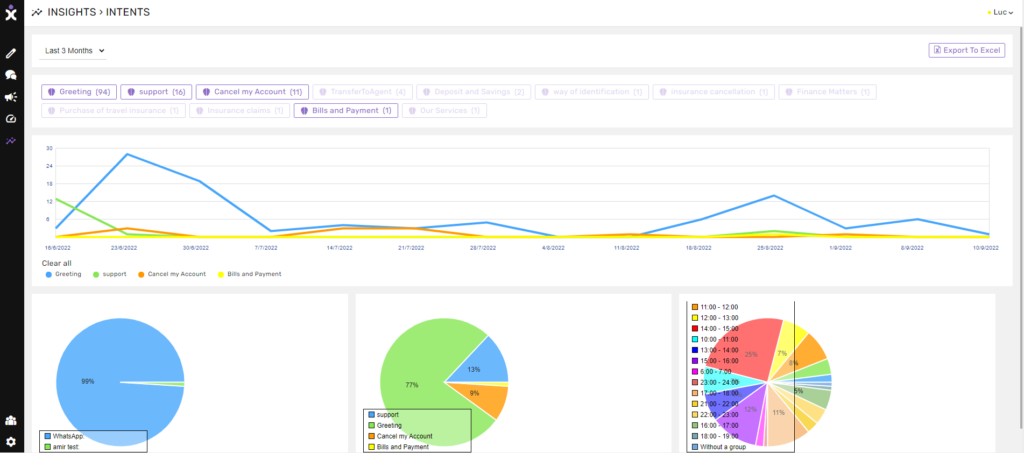Toggle the Insurance claims (1) chip
The height and width of the screenshot is (453, 1024).
point(240,111)
